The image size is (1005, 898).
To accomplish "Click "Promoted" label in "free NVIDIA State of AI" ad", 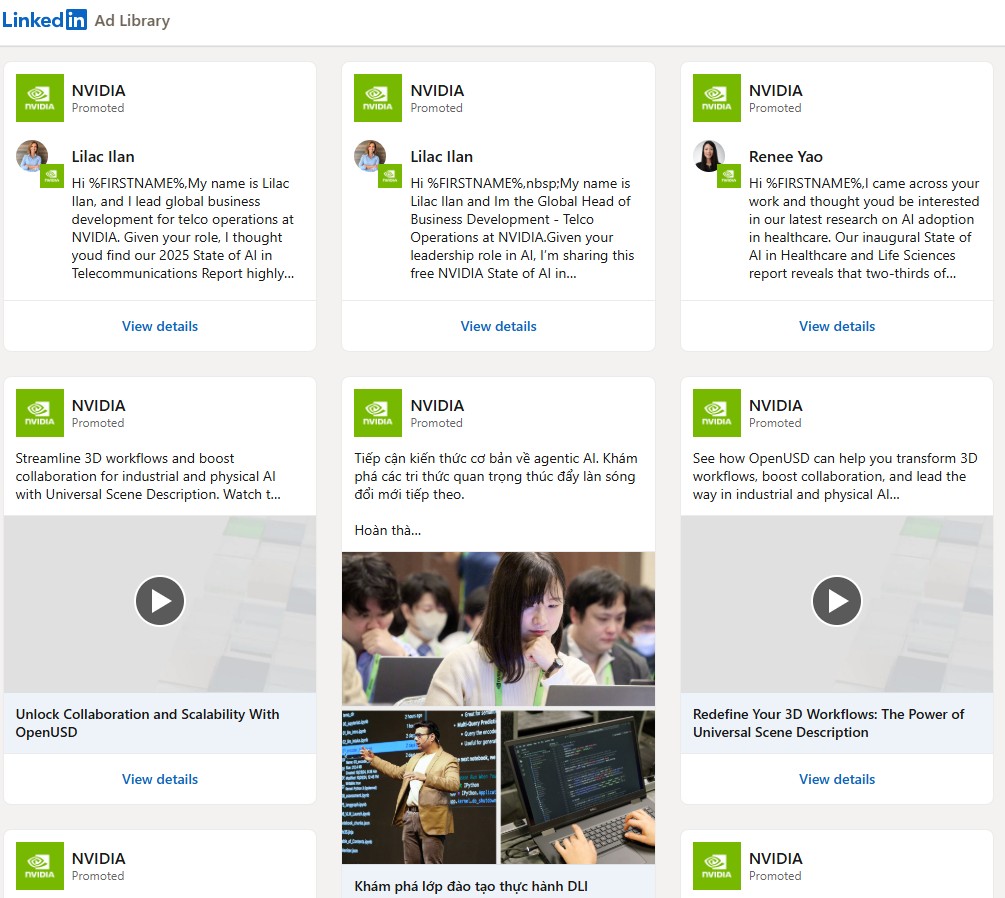I will (x=436, y=108).
